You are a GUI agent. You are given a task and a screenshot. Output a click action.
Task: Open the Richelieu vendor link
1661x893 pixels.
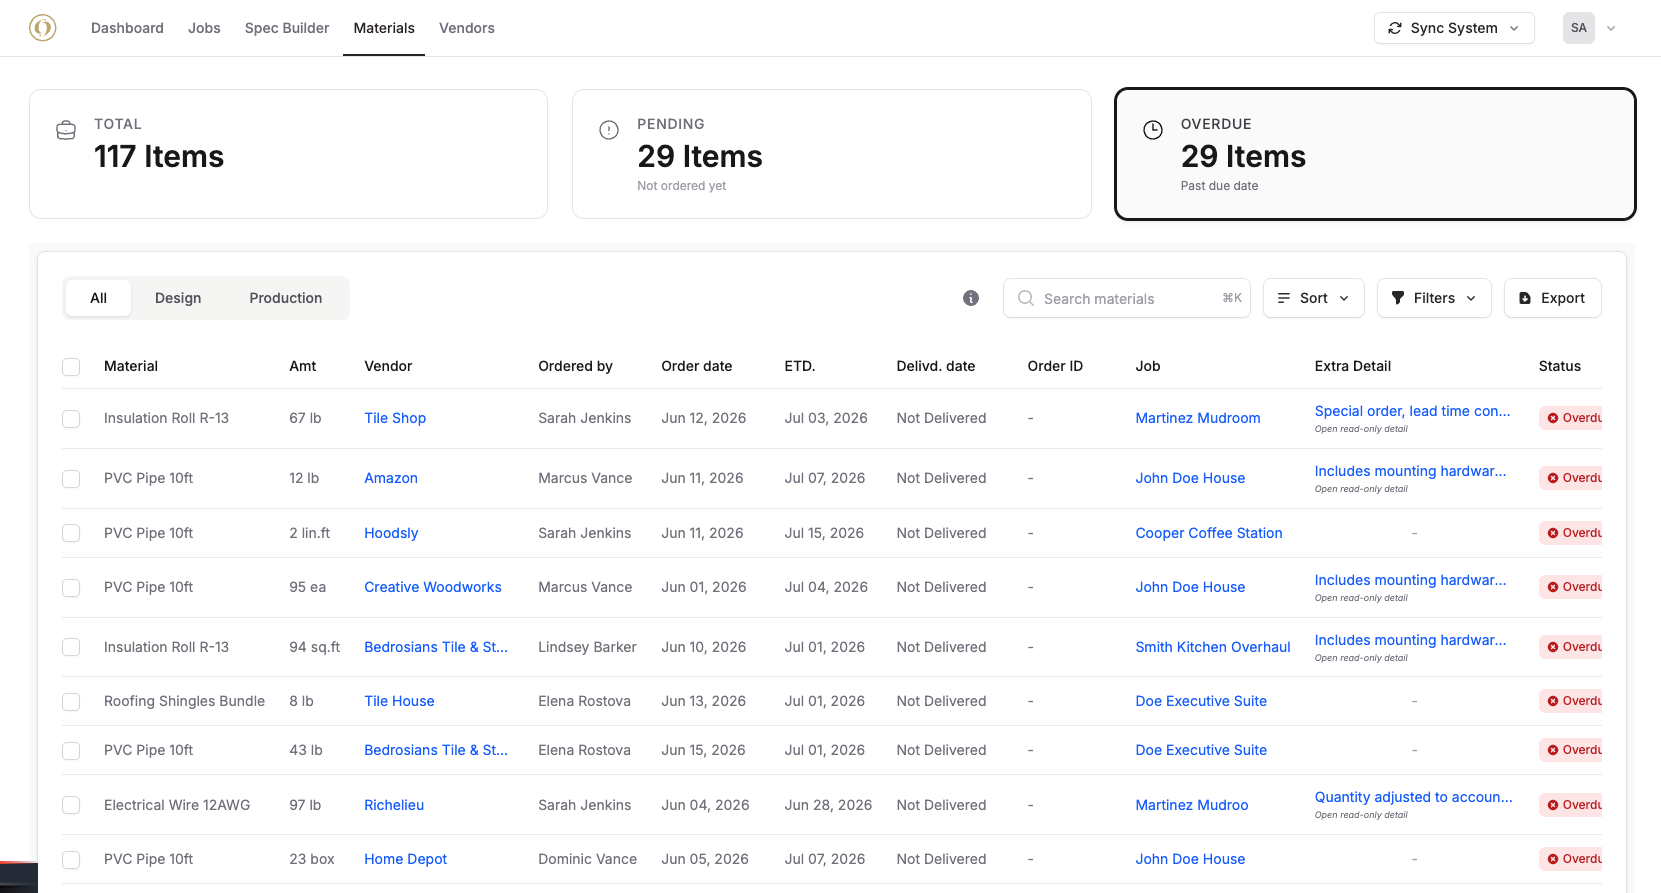(x=394, y=805)
